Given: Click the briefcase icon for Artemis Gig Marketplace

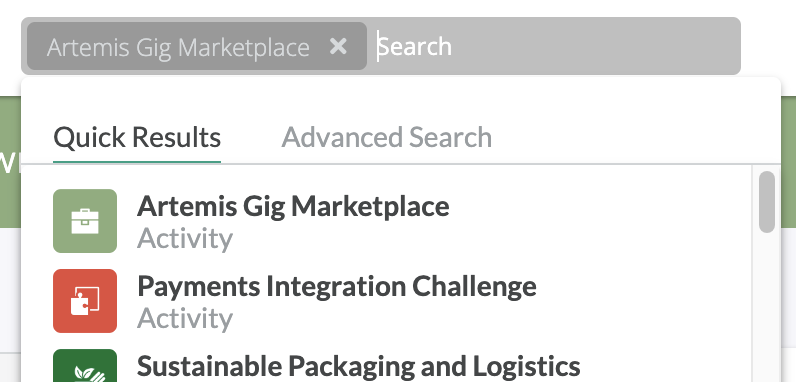Looking at the screenshot, I should (85, 221).
